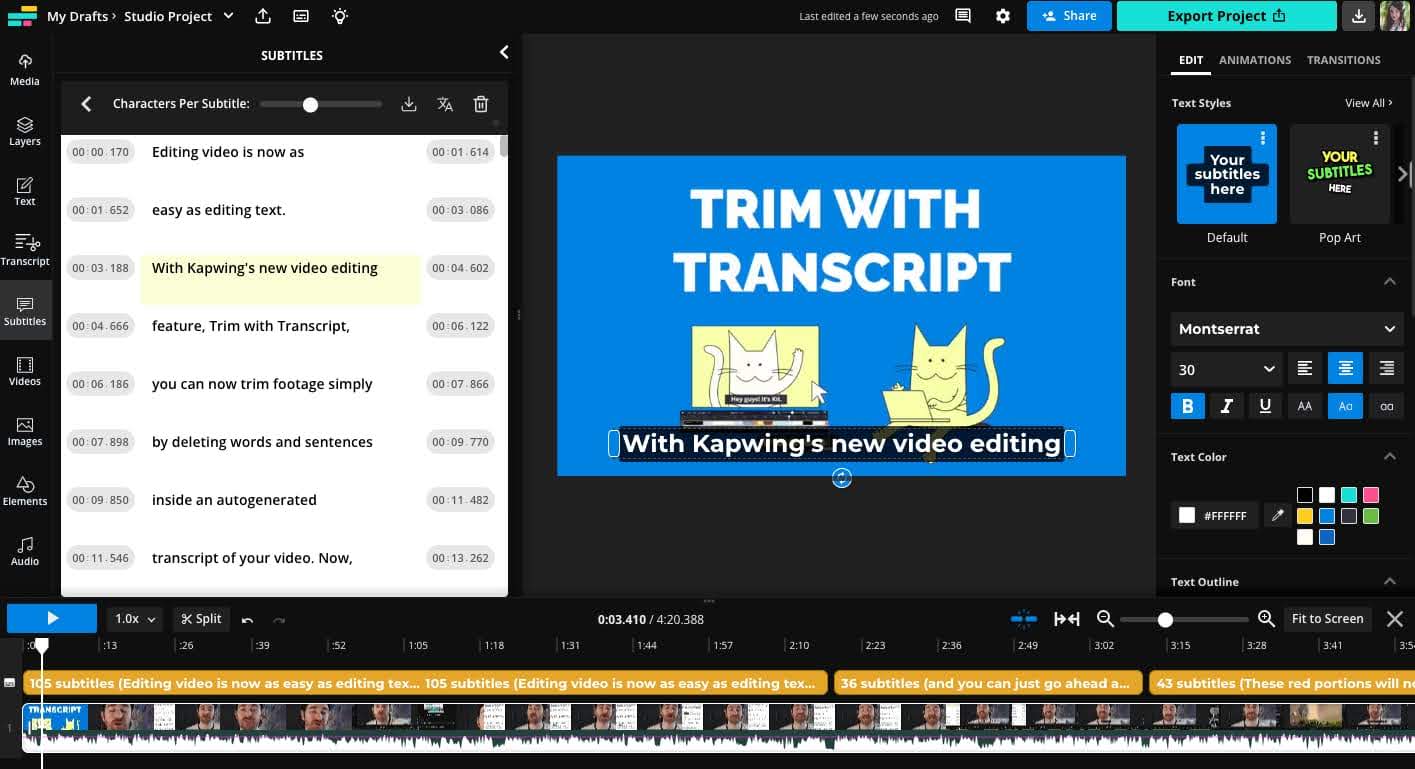Screen dimensions: 1415x769
Task: Click the Share button
Action: [1068, 16]
